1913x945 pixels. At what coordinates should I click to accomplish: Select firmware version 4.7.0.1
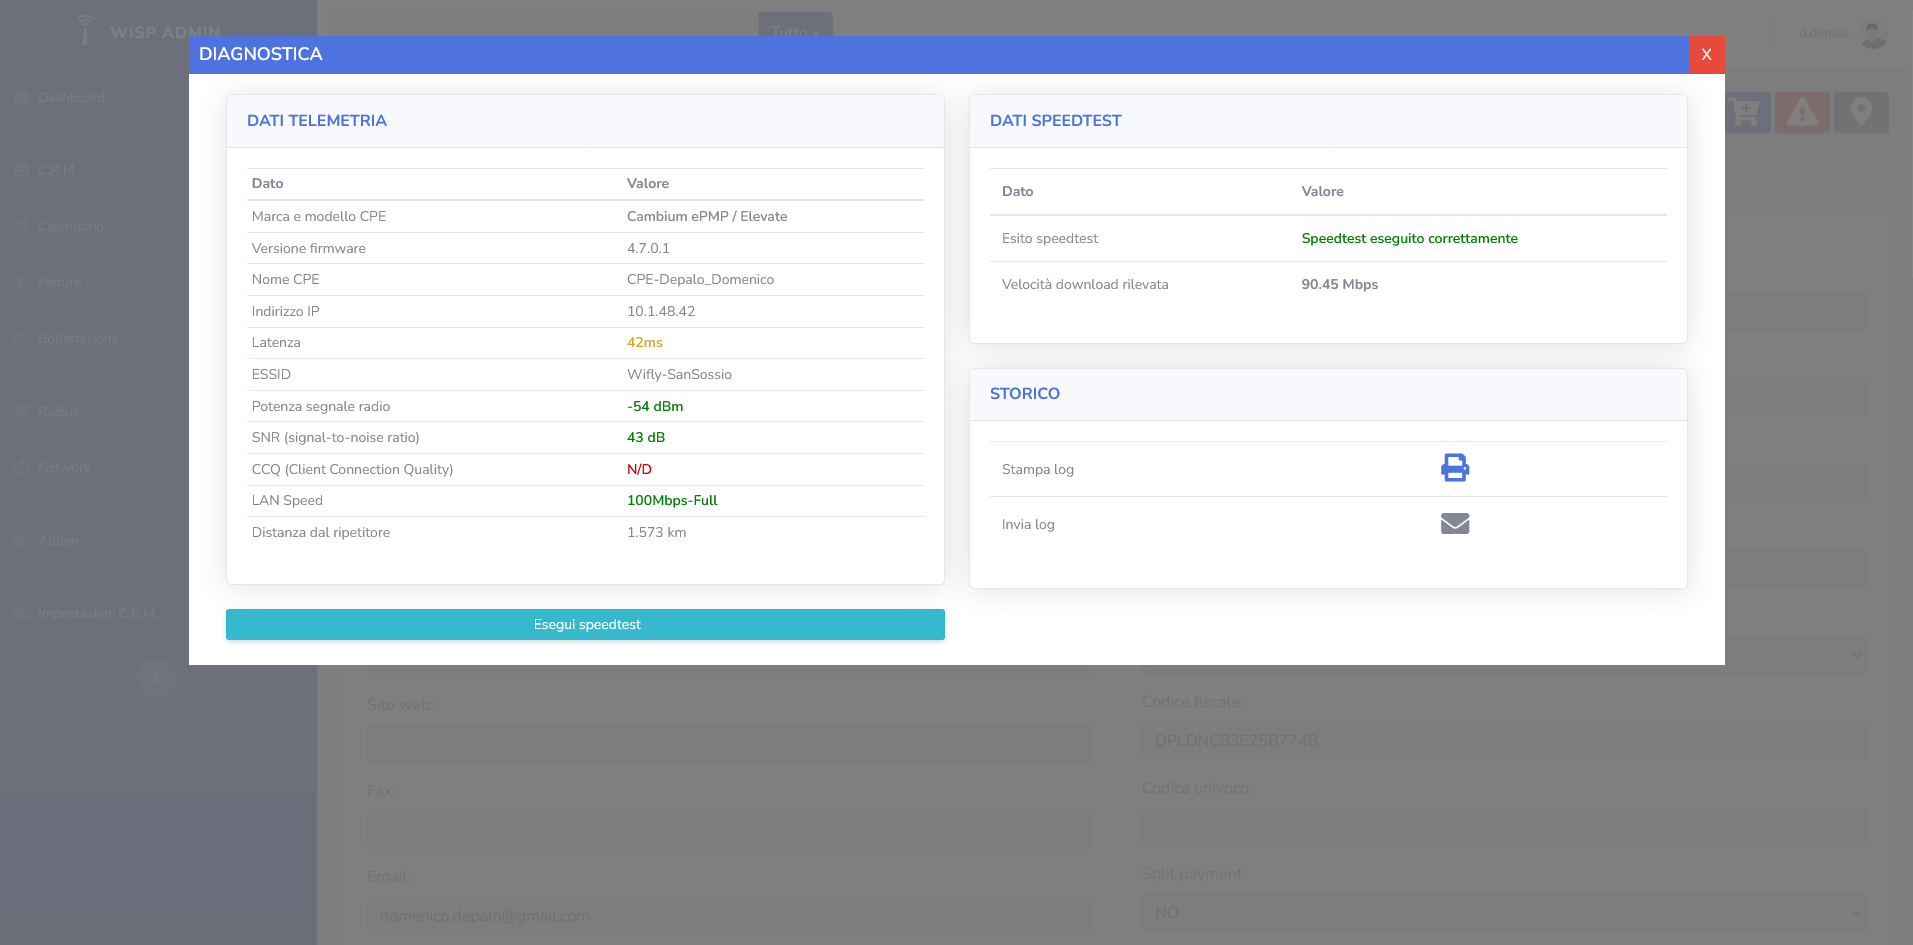[x=648, y=248]
